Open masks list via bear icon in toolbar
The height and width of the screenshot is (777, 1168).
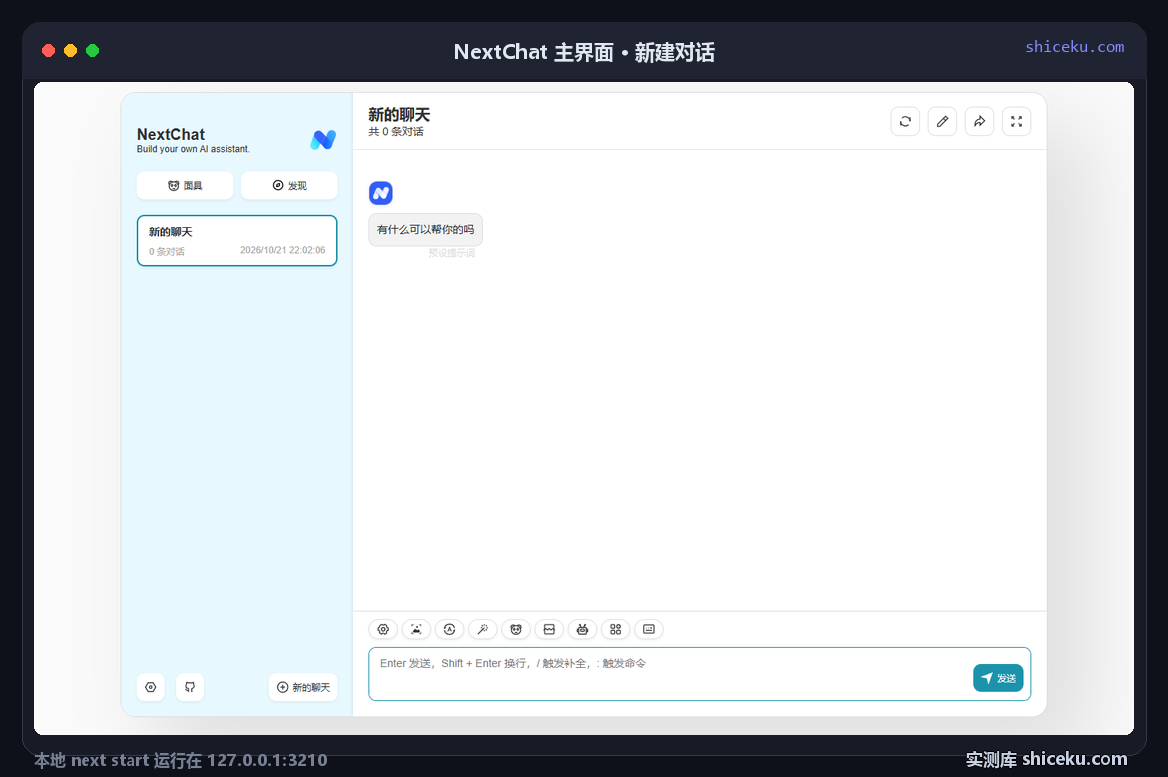(x=515, y=629)
